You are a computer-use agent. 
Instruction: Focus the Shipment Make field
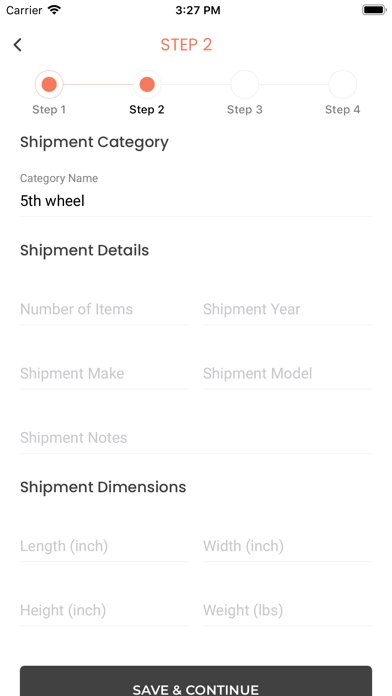(104, 374)
